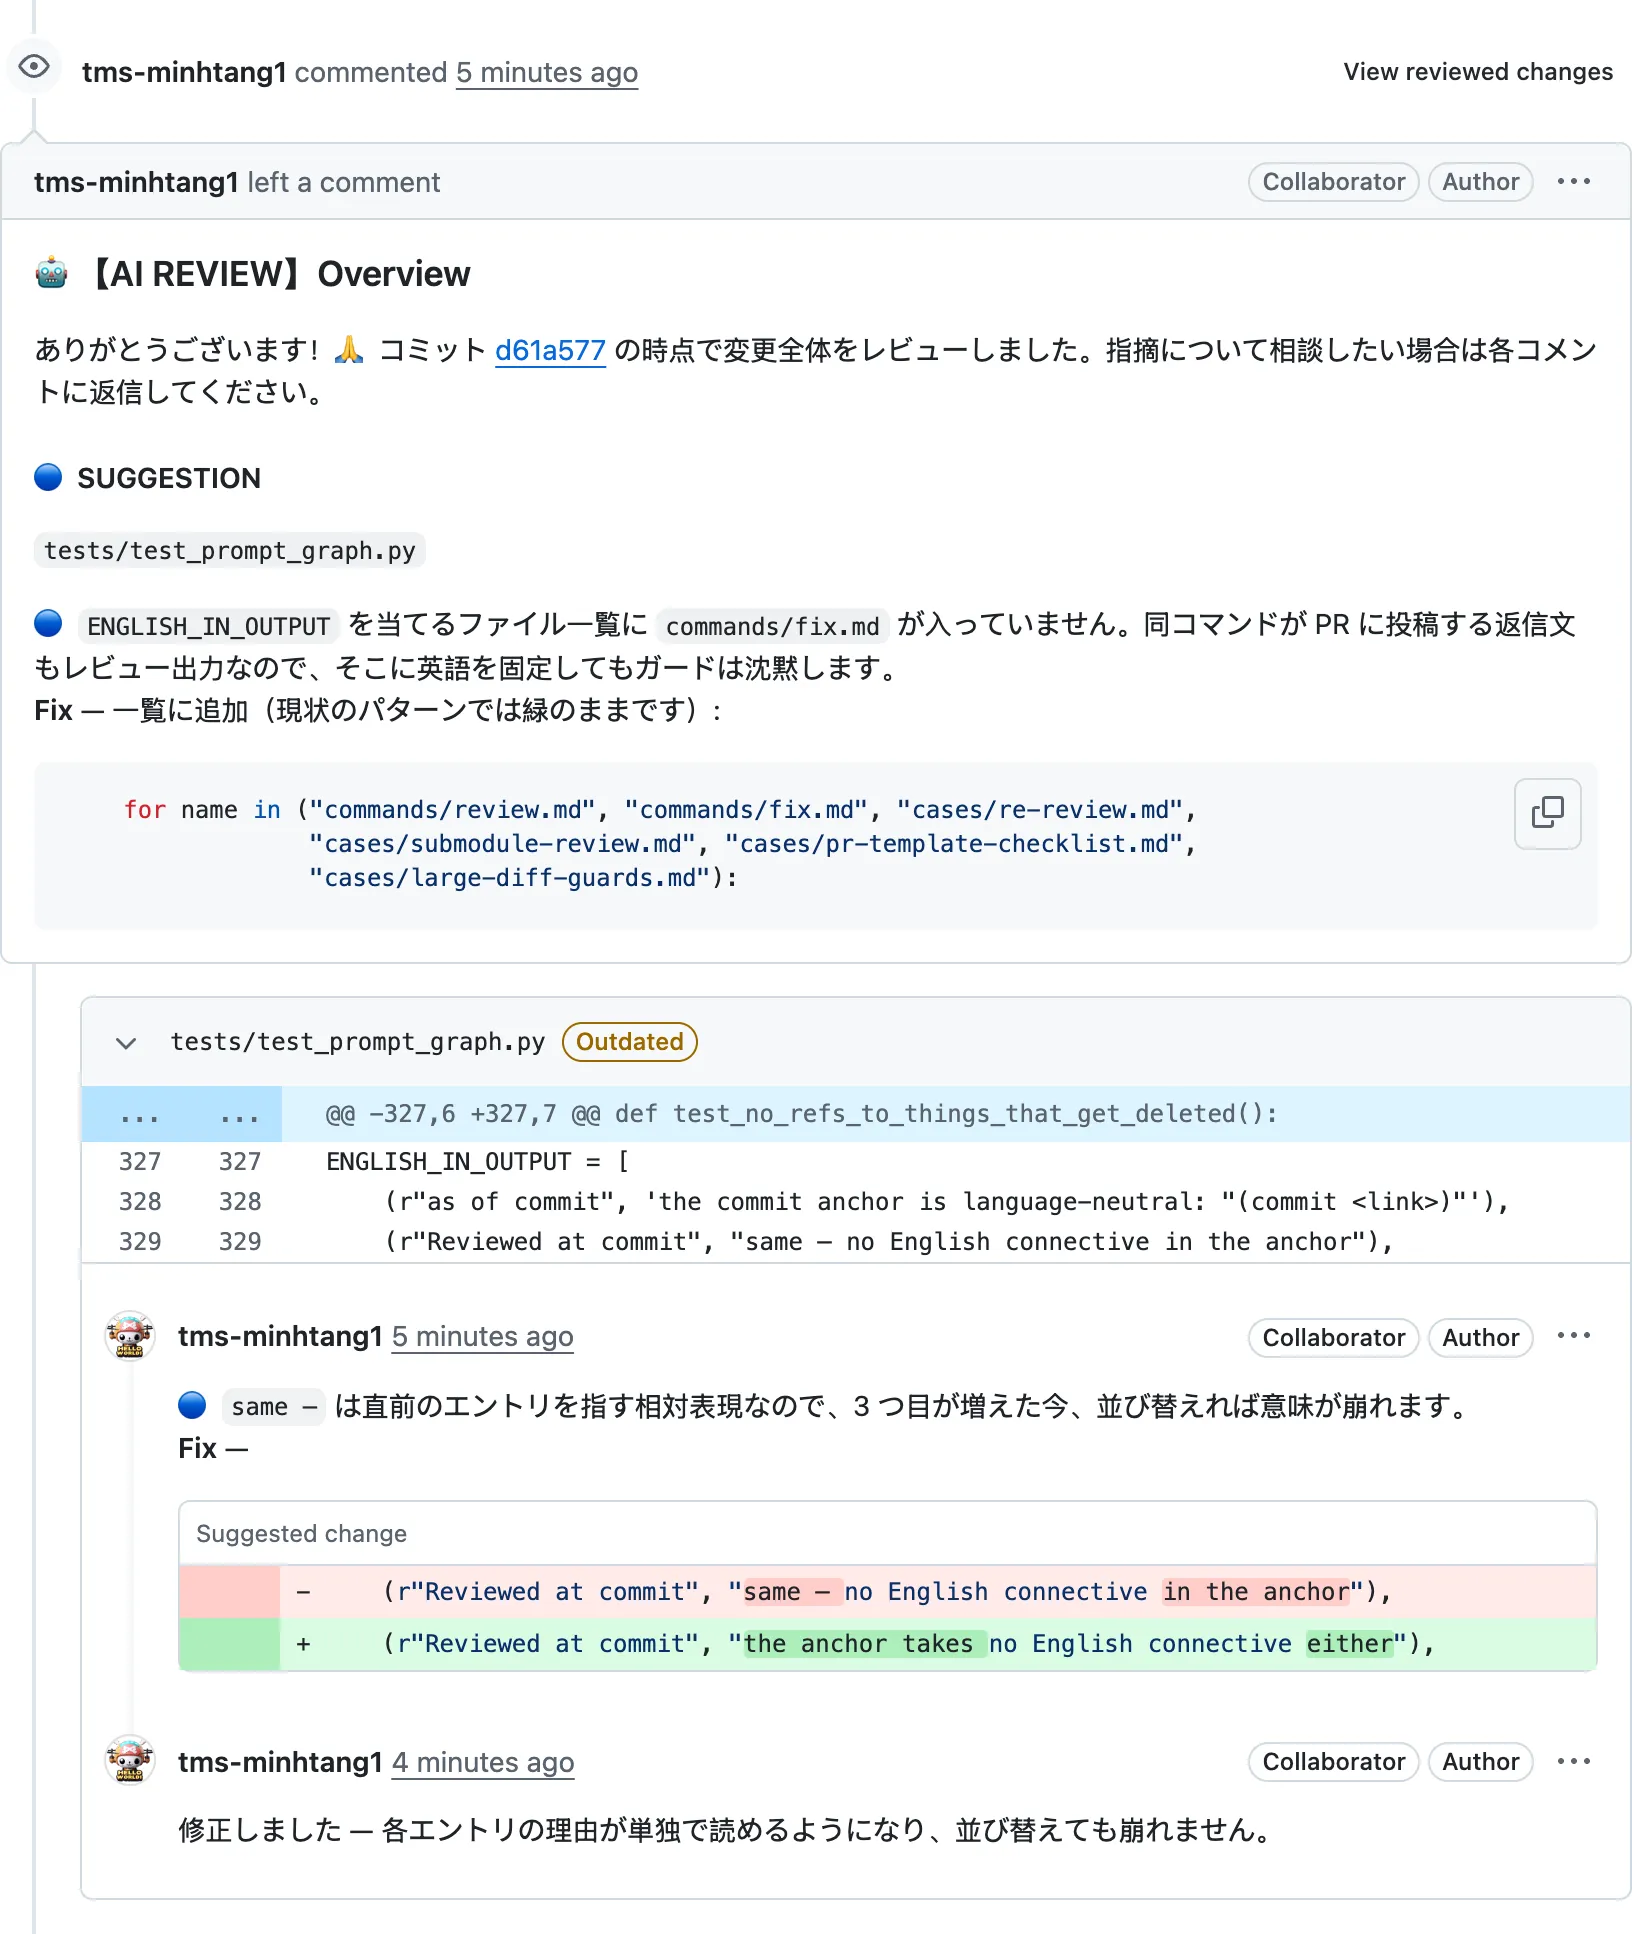Viewport: 1632px width, 1934px height.
Task: Open the reply's '5 minutes ago' timestamp beside avatar
Action: [483, 1337]
